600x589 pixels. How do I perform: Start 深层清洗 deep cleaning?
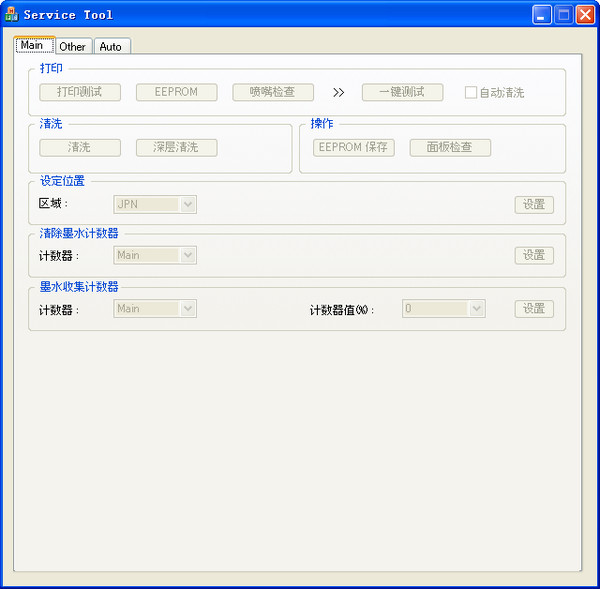pos(176,147)
